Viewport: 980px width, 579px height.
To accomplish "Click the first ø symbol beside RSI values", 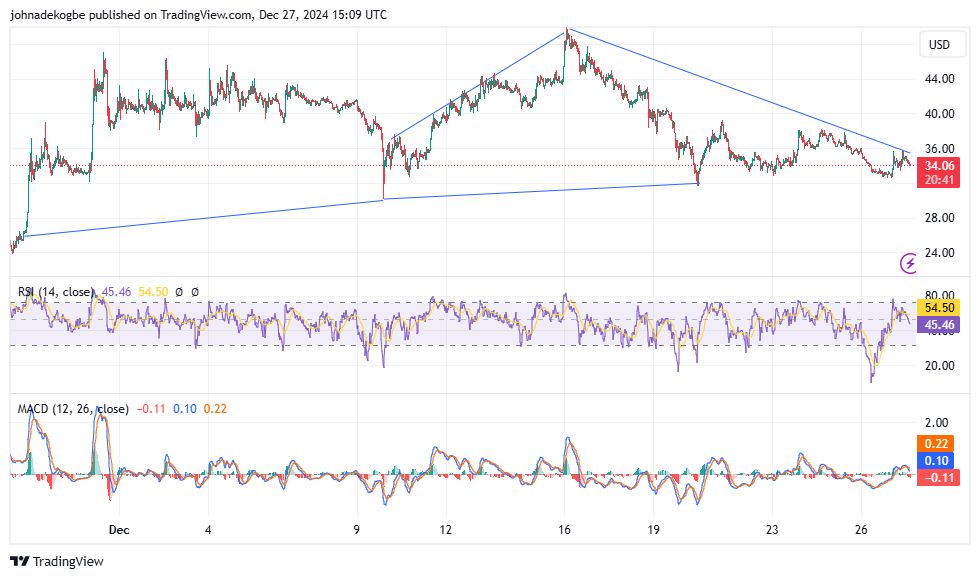I will 178,291.
